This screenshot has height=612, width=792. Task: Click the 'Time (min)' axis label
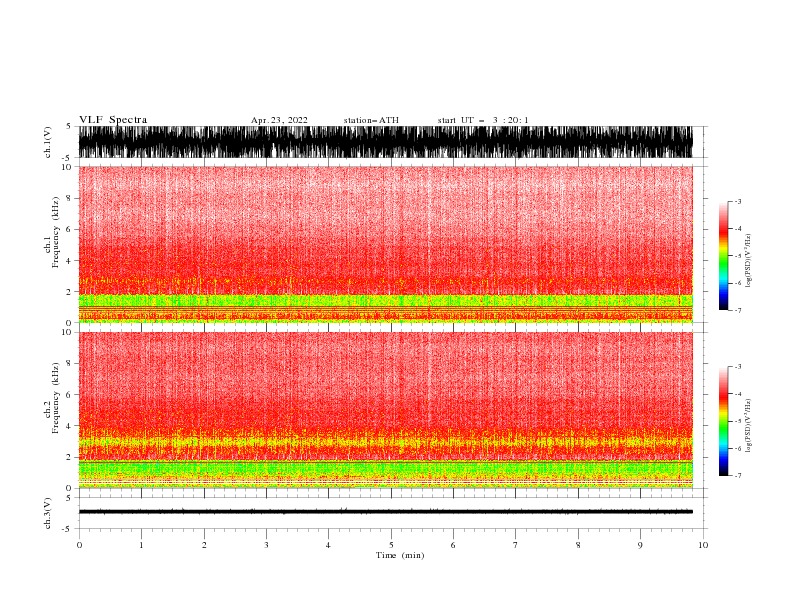pyautogui.click(x=400, y=555)
